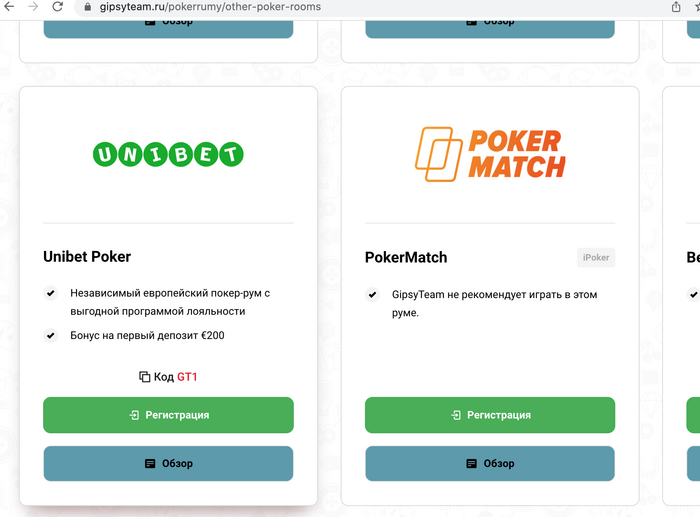The width and height of the screenshot is (700, 517).
Task: Click the browser back arrow
Action: pyautogui.click(x=9, y=6)
